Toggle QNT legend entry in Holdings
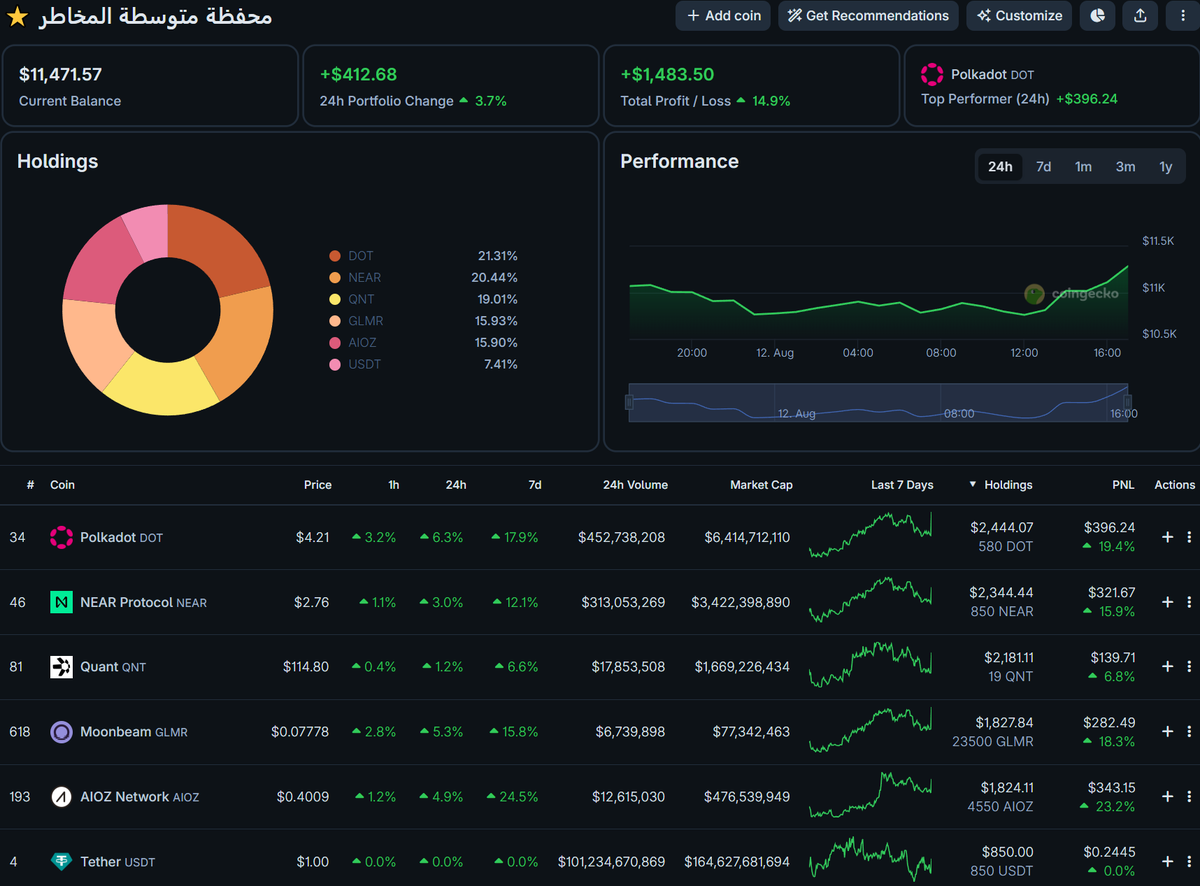The image size is (1200, 886). pos(352,299)
